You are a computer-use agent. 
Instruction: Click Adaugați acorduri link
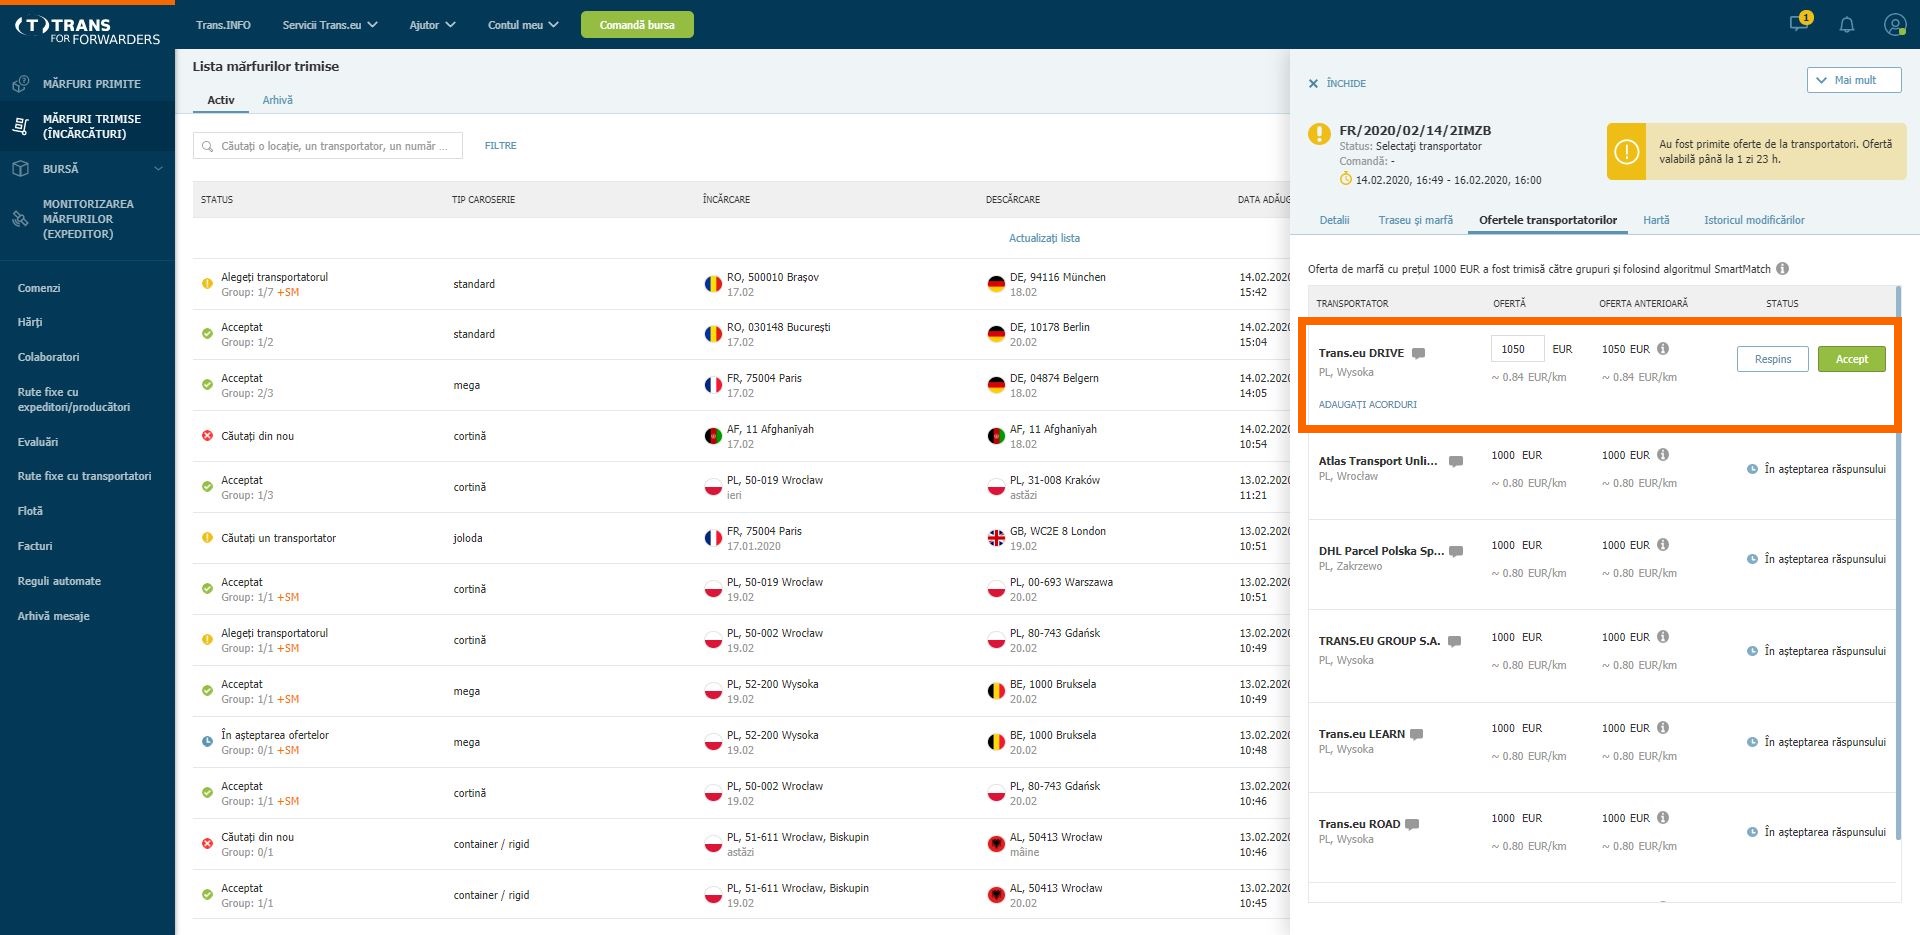pyautogui.click(x=1367, y=405)
